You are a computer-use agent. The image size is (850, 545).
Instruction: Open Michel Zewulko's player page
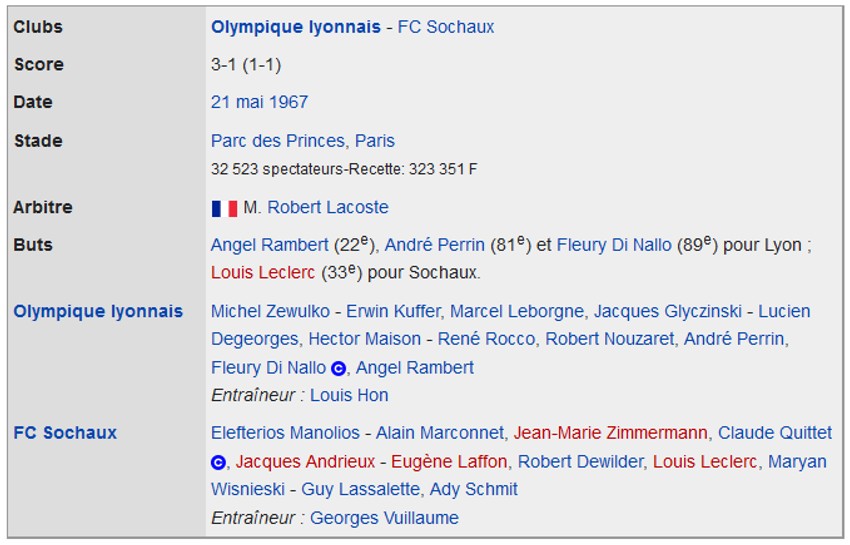(x=269, y=311)
